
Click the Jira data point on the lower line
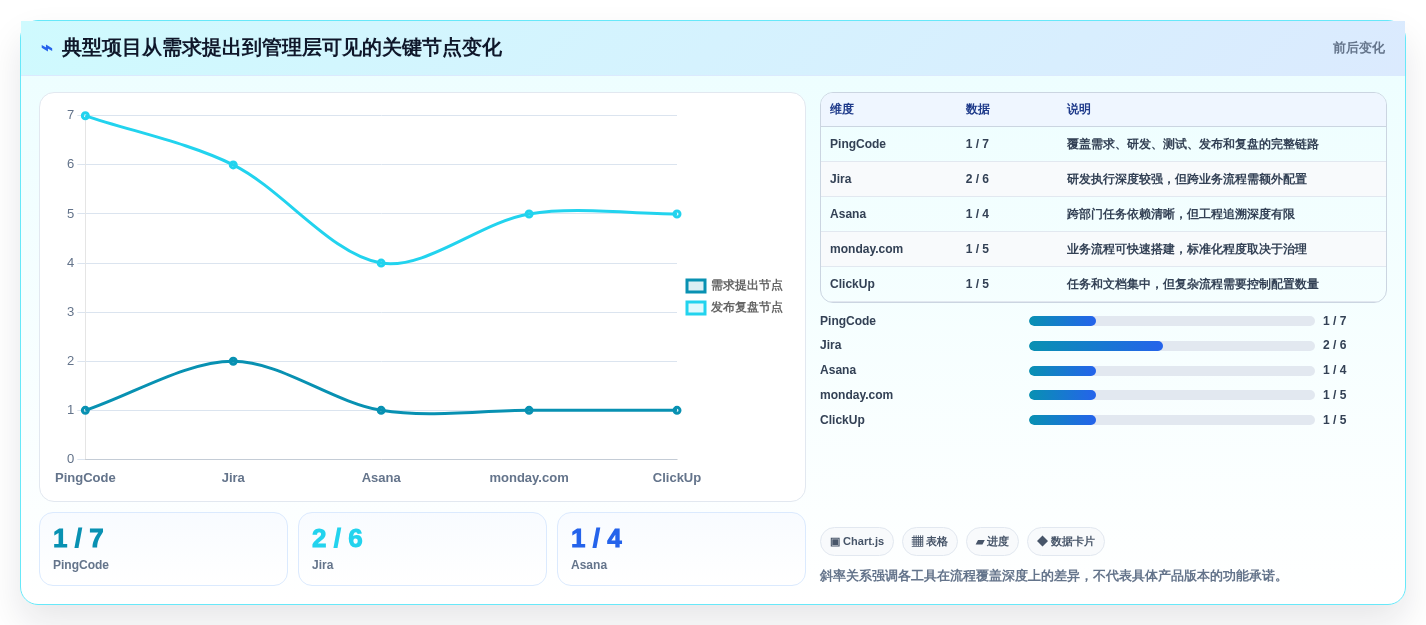click(x=233, y=361)
